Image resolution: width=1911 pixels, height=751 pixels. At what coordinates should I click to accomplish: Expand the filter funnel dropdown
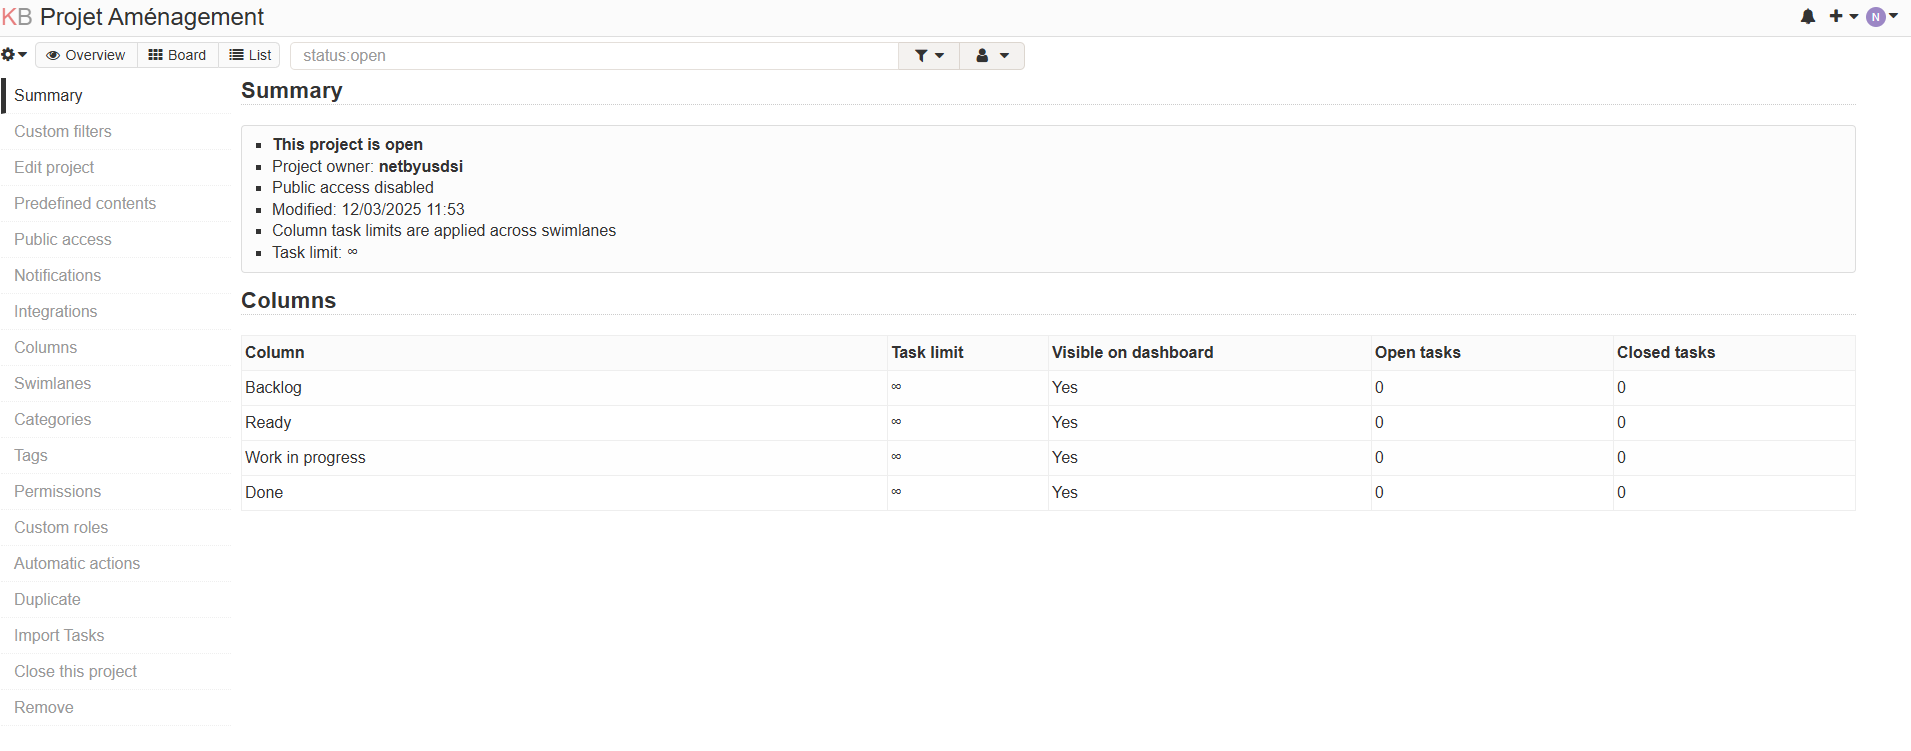click(929, 56)
